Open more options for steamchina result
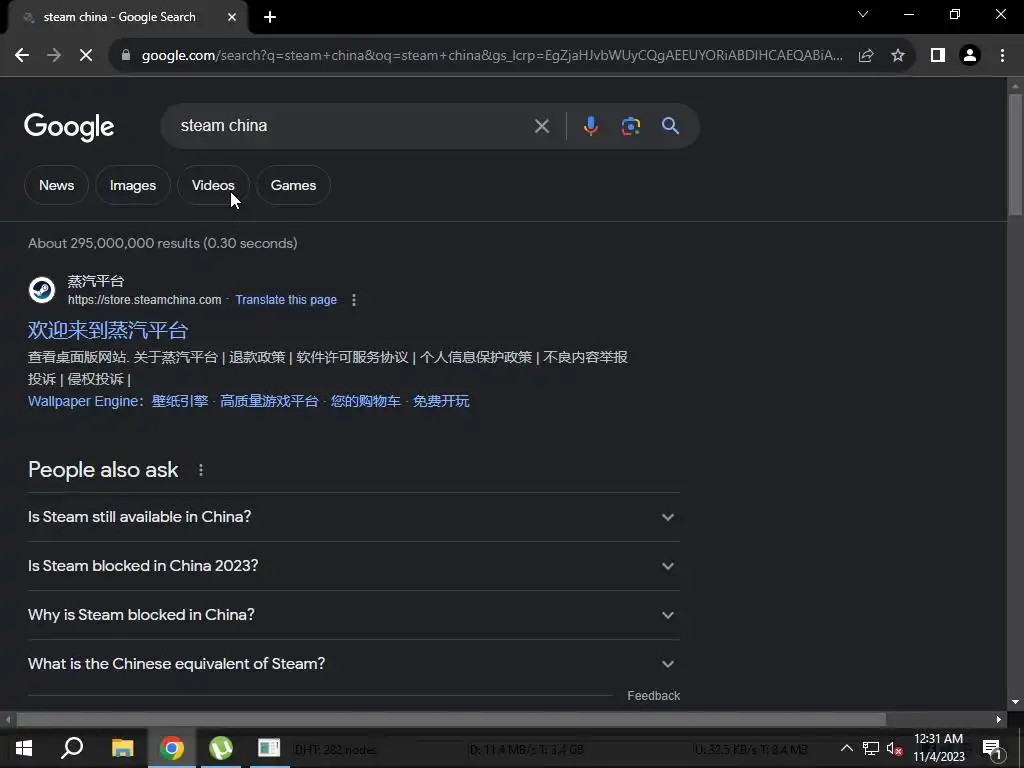 354,300
